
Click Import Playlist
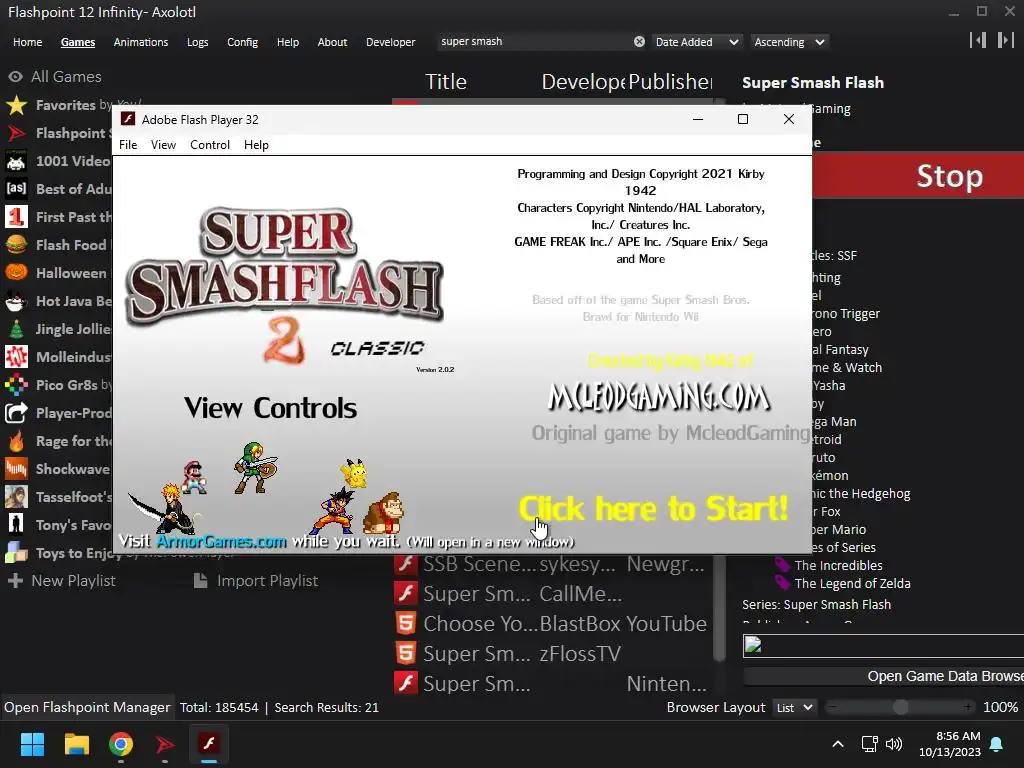pyautogui.click(x=256, y=581)
